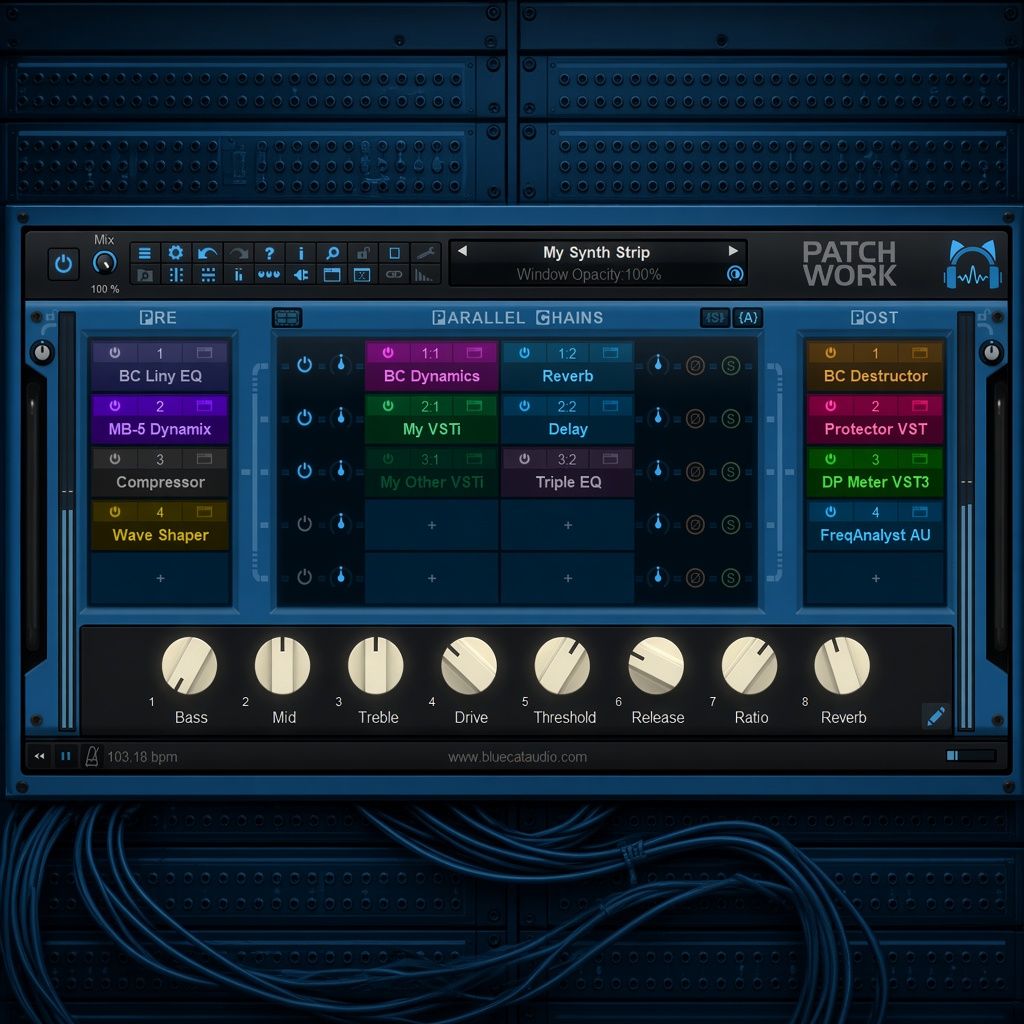Visit www.bluecataudio.com link
This screenshot has height=1024, width=1024.
point(517,757)
